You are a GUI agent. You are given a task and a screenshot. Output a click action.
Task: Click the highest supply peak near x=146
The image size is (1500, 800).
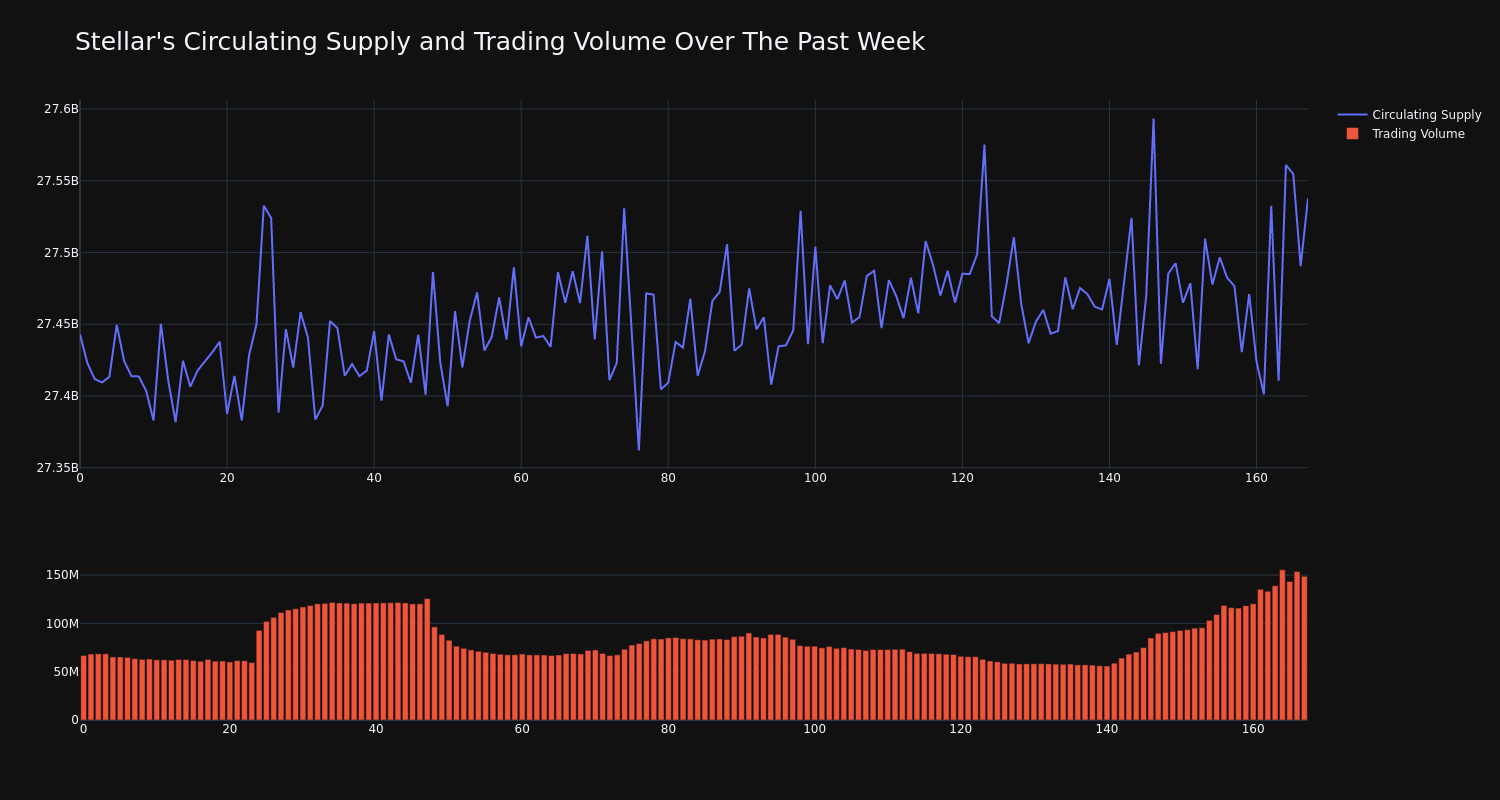point(1153,120)
